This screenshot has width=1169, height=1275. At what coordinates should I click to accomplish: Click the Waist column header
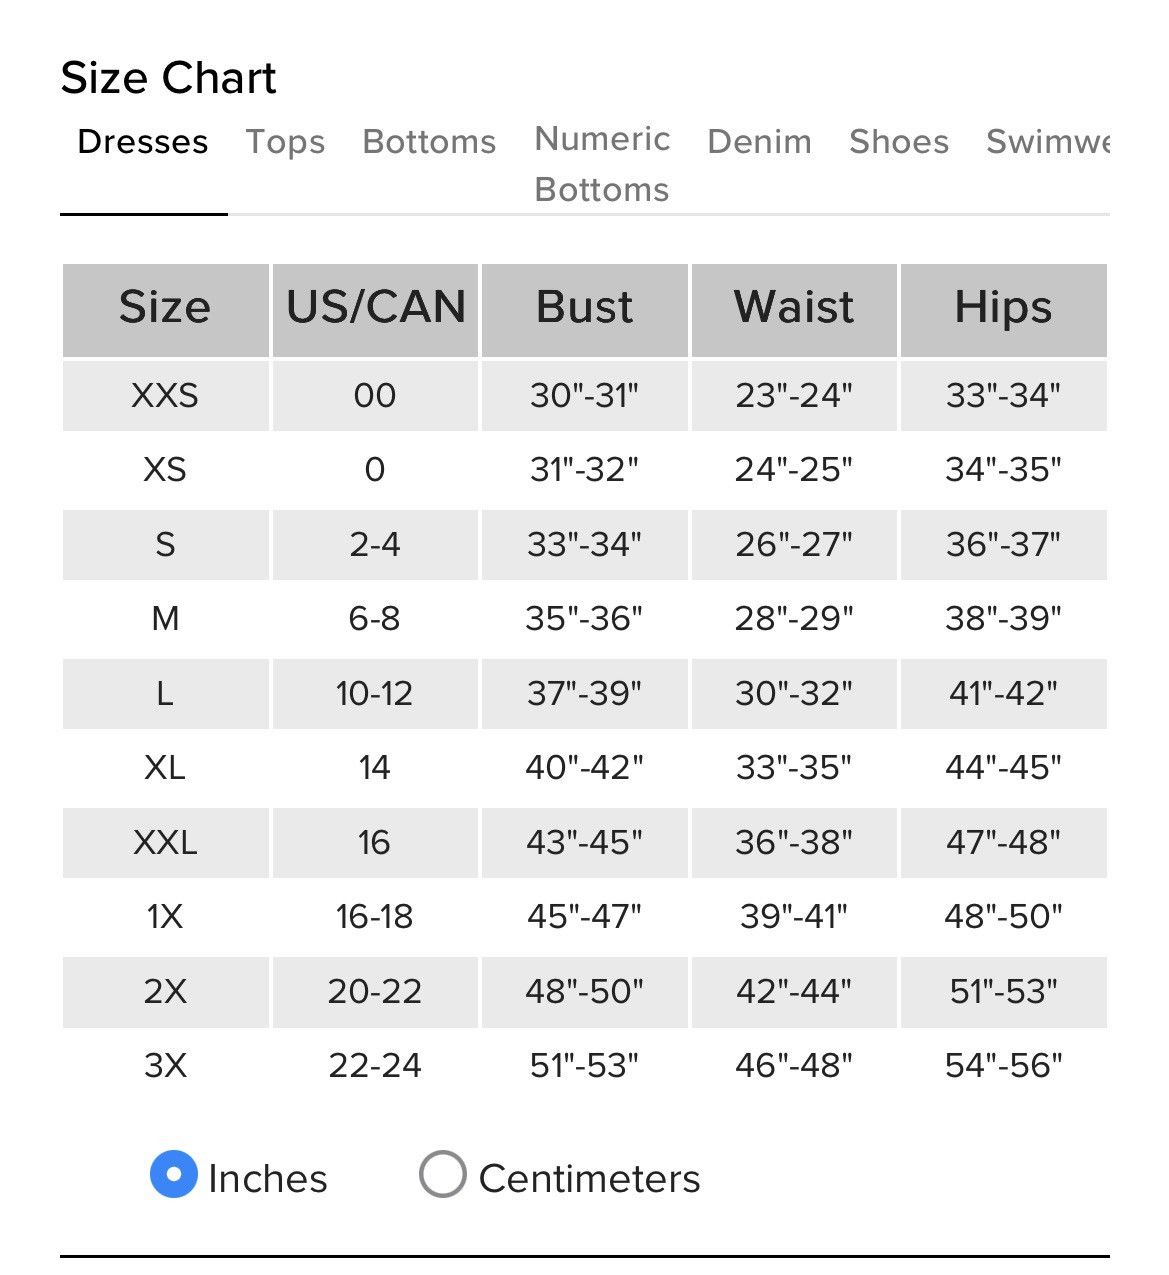(x=794, y=307)
